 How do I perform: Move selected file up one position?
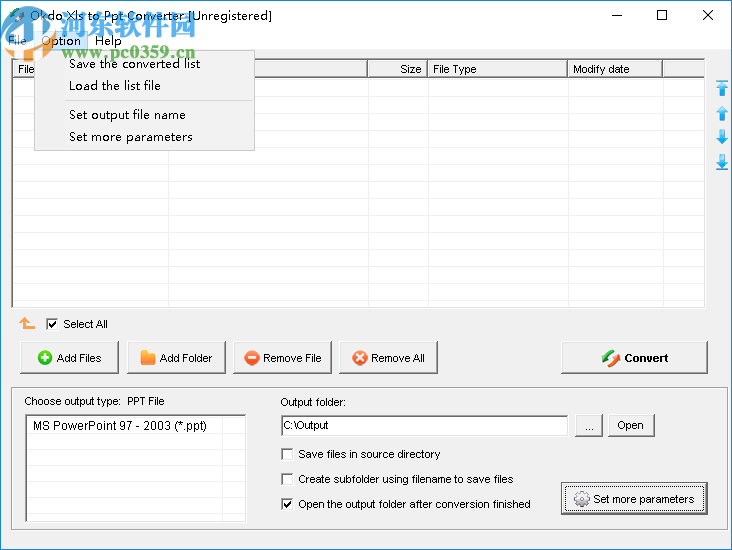tap(722, 113)
